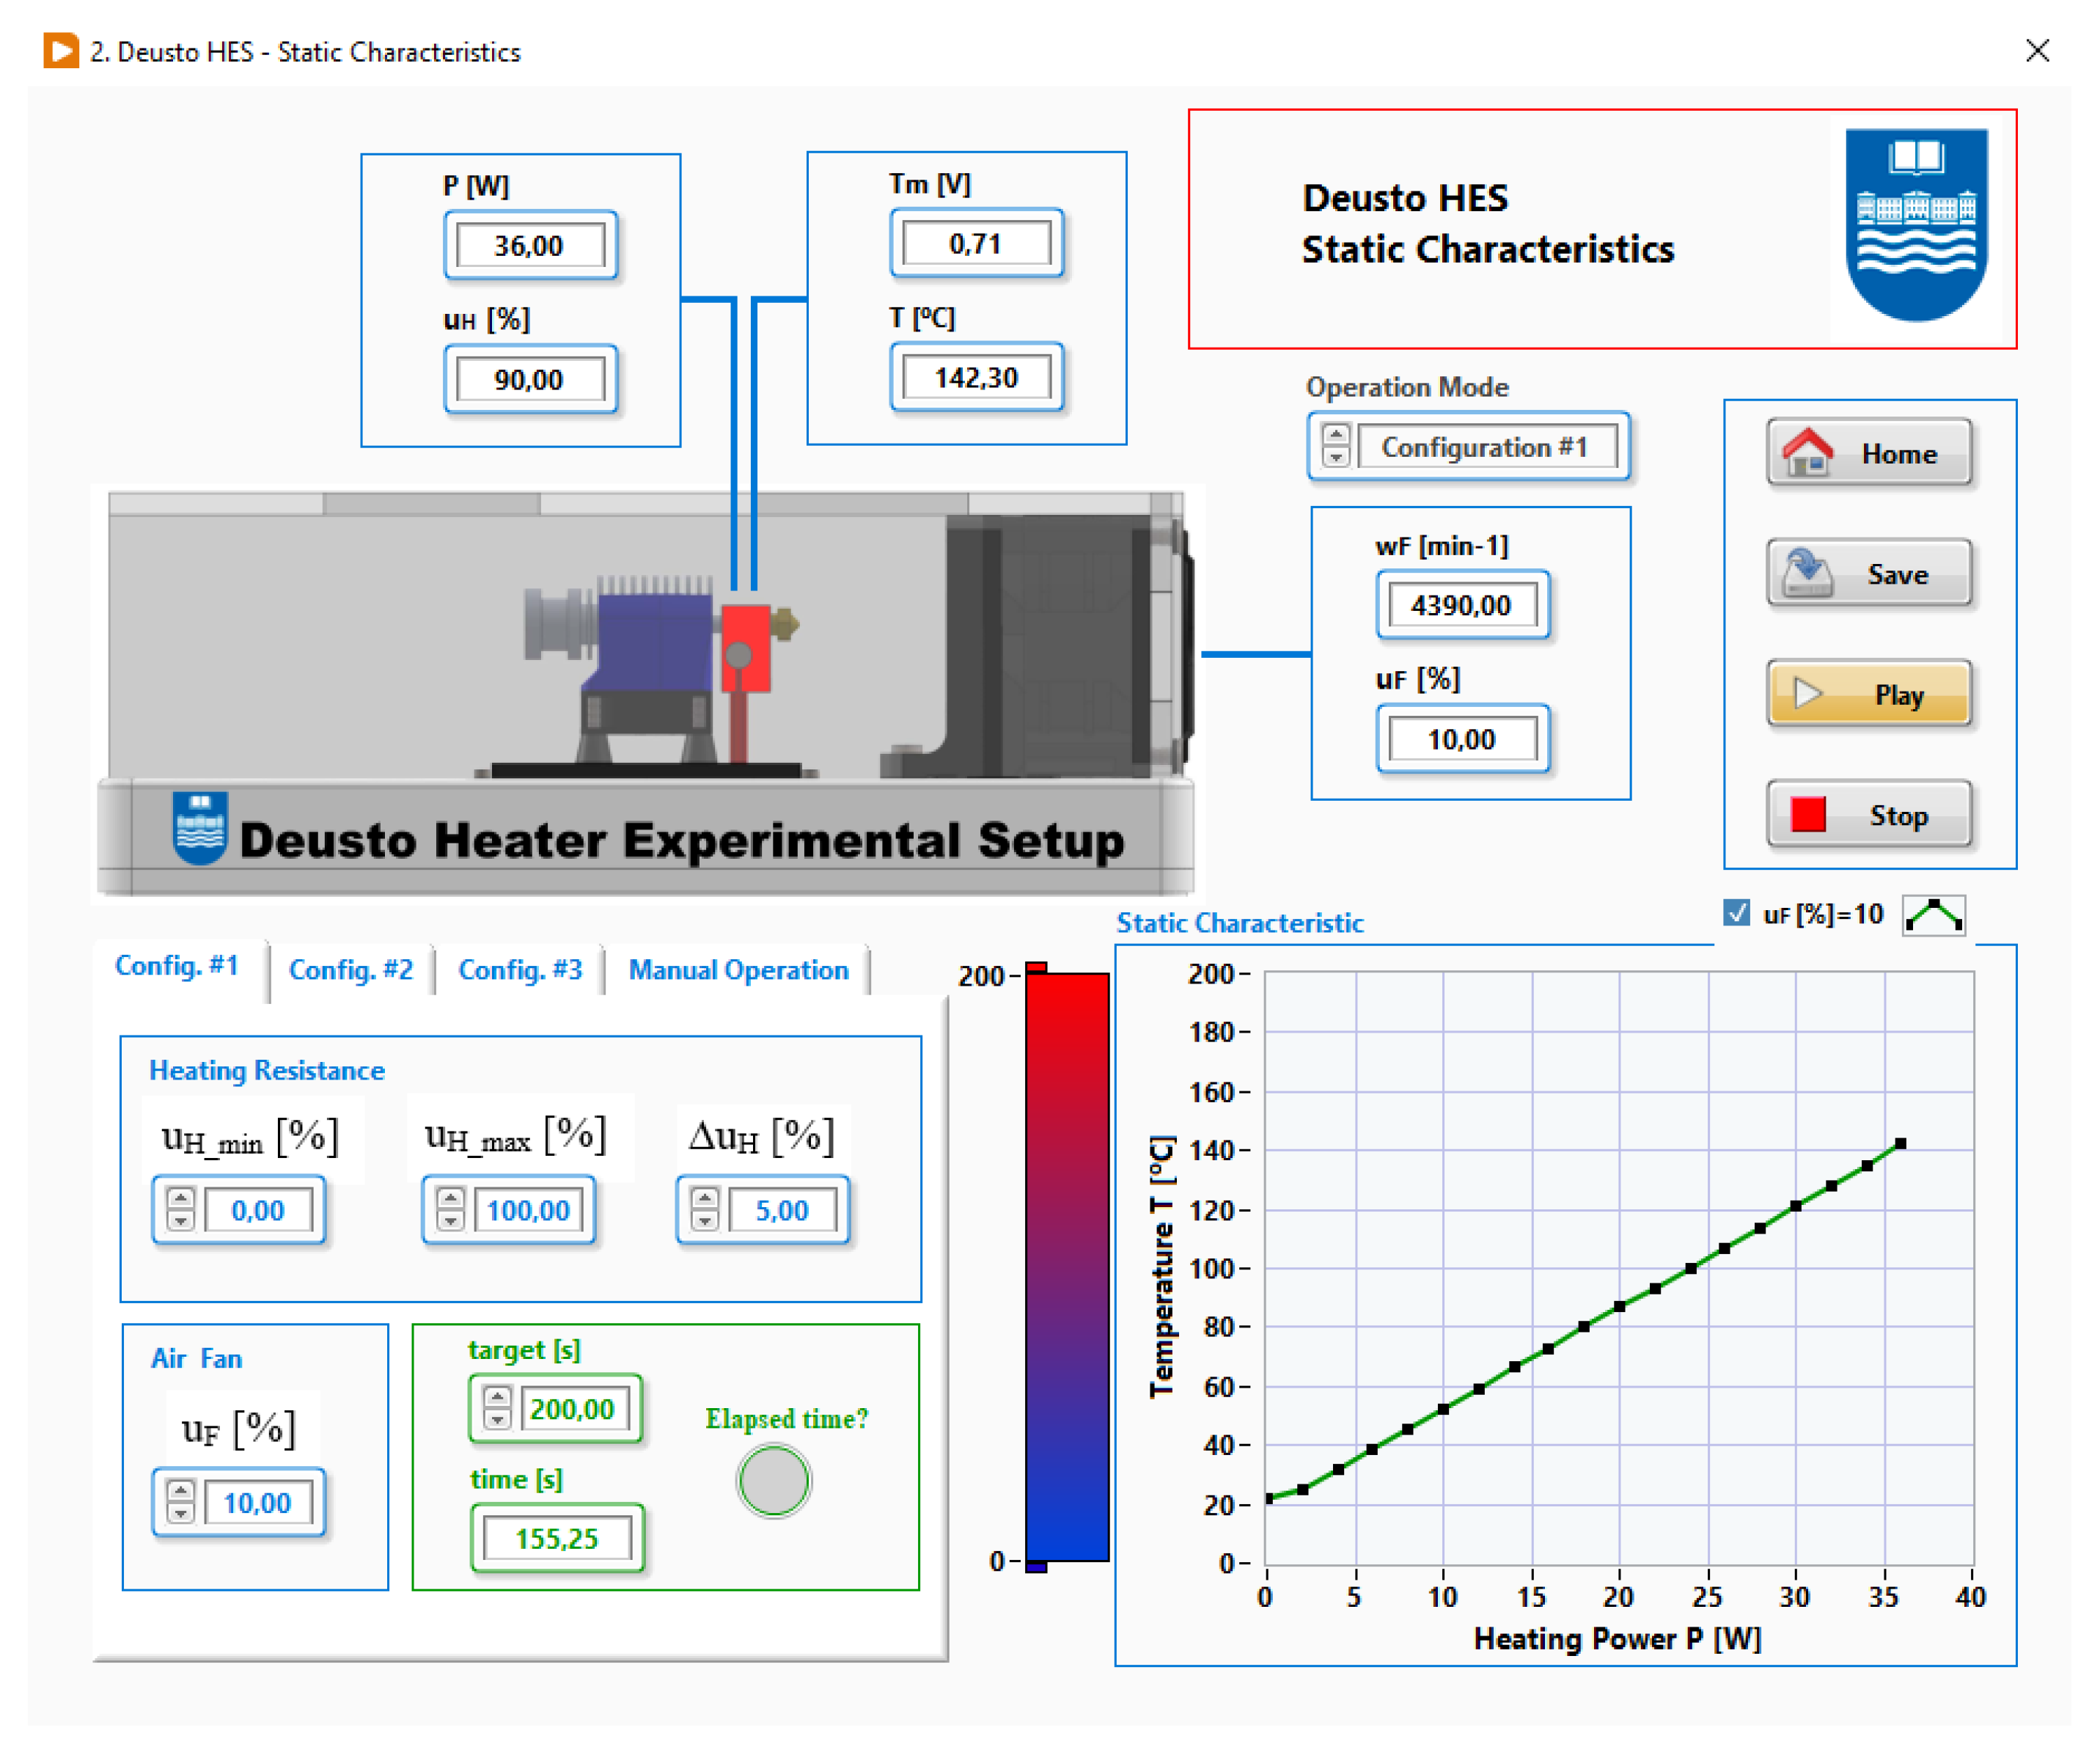Image resolution: width=2100 pixels, height=1744 pixels.
Task: Switch to the Config. #2 tab
Action: [350, 970]
